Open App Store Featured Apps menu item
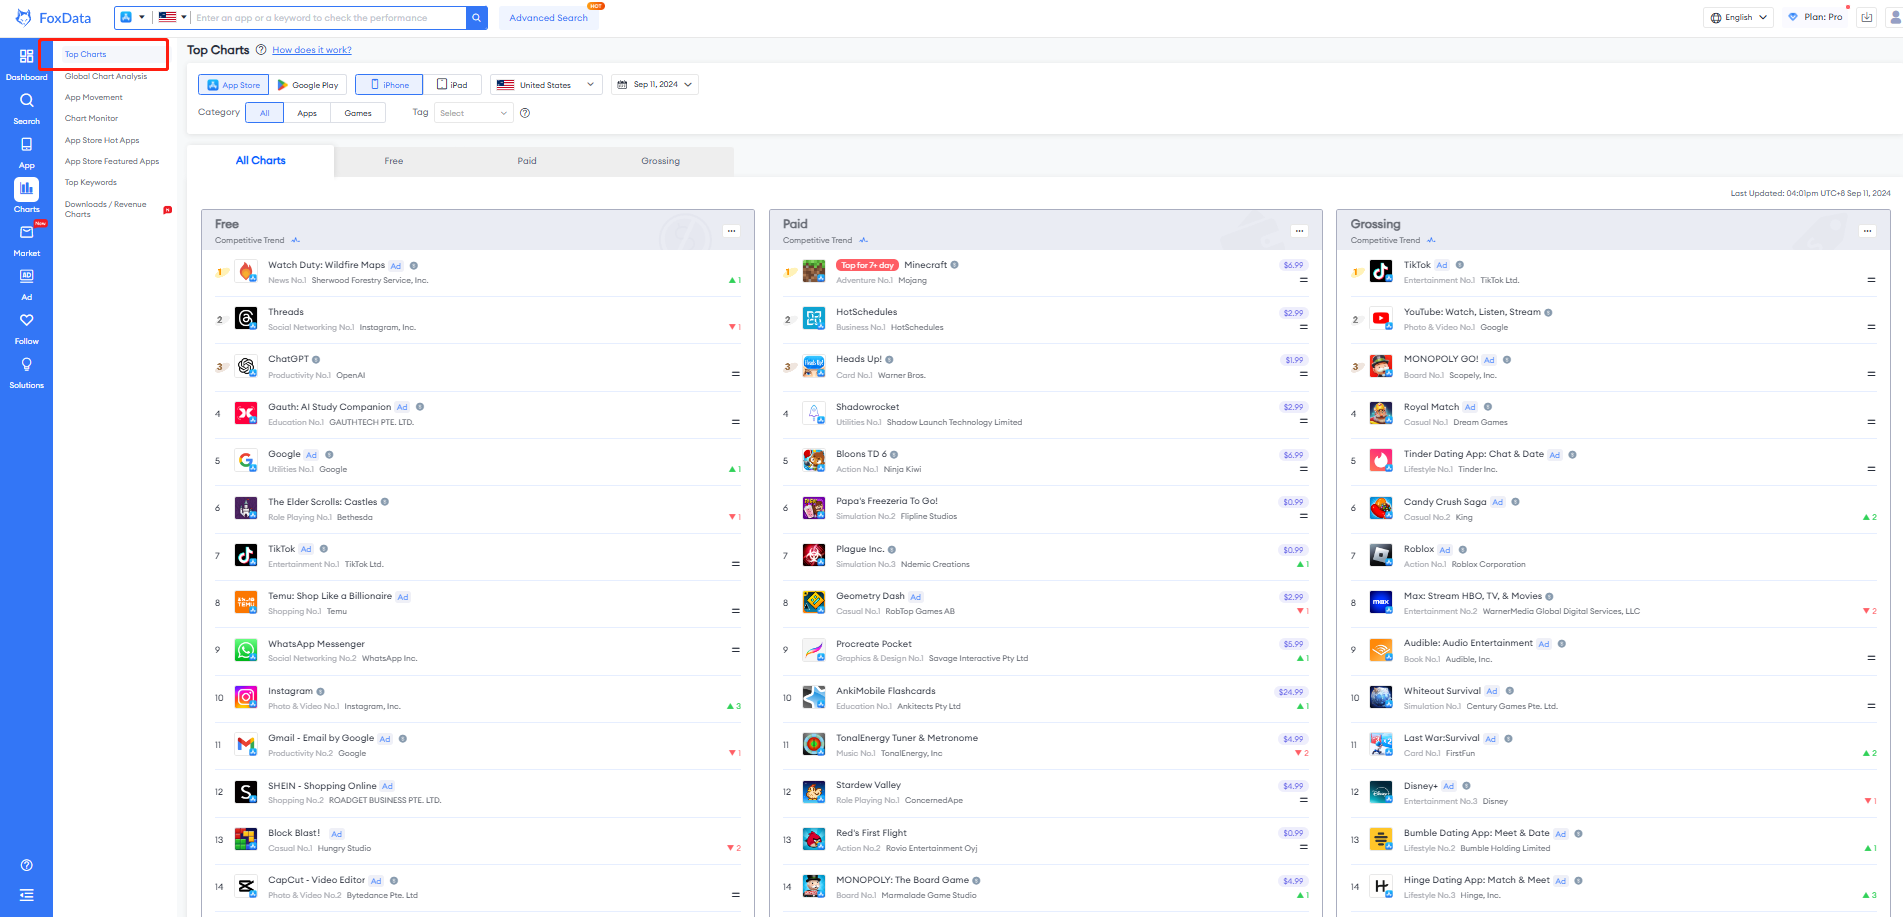Screen dimensions: 1903x917 click(x=112, y=161)
